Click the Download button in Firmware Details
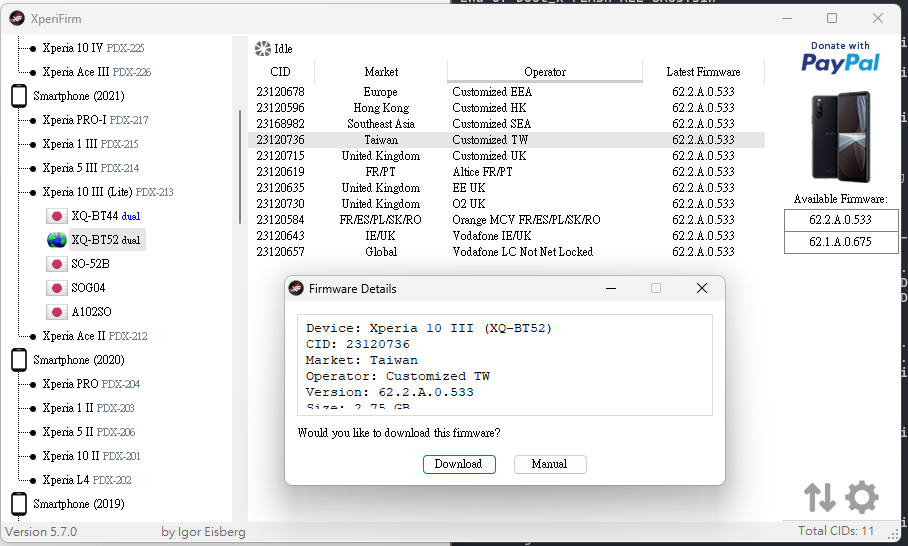 459,464
